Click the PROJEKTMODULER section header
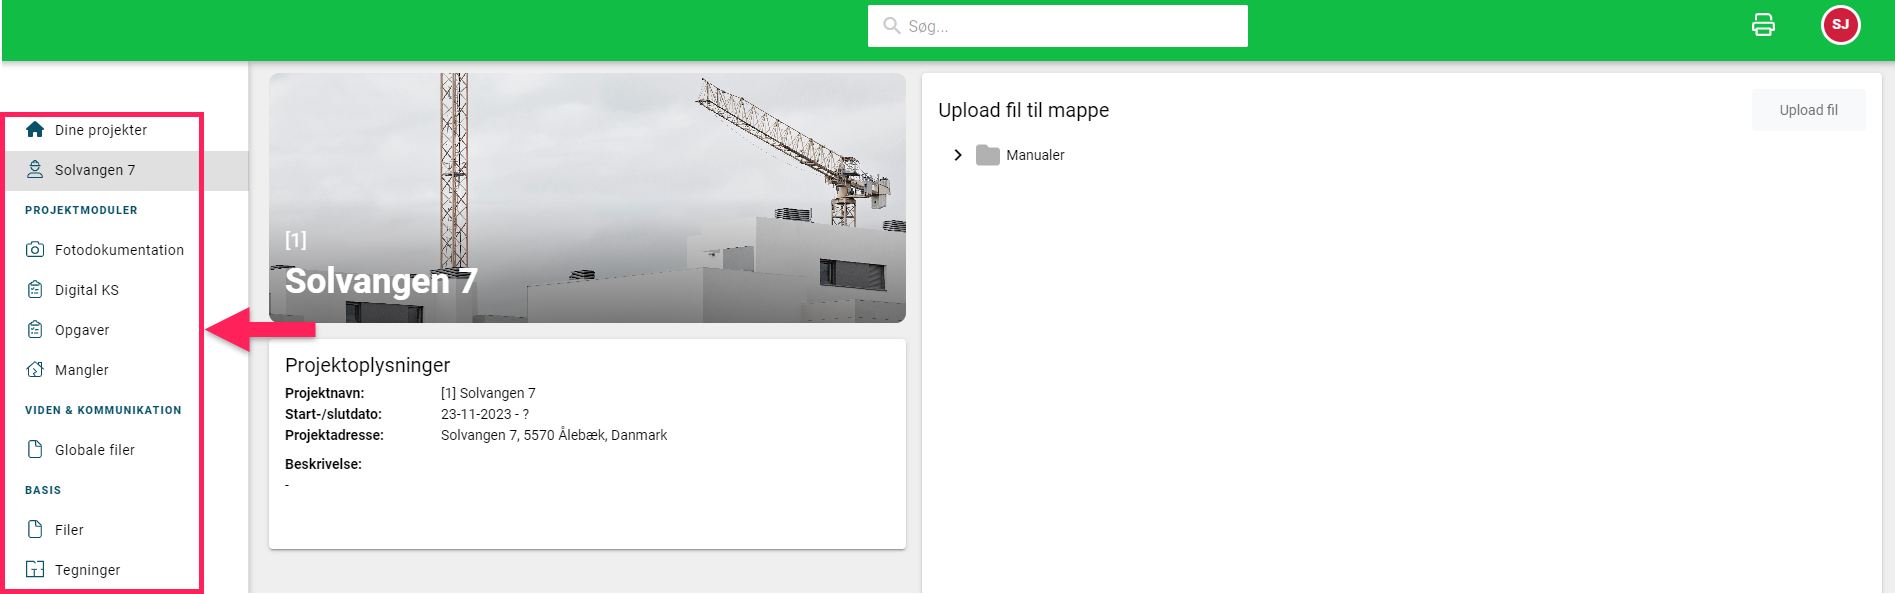 click(x=81, y=210)
